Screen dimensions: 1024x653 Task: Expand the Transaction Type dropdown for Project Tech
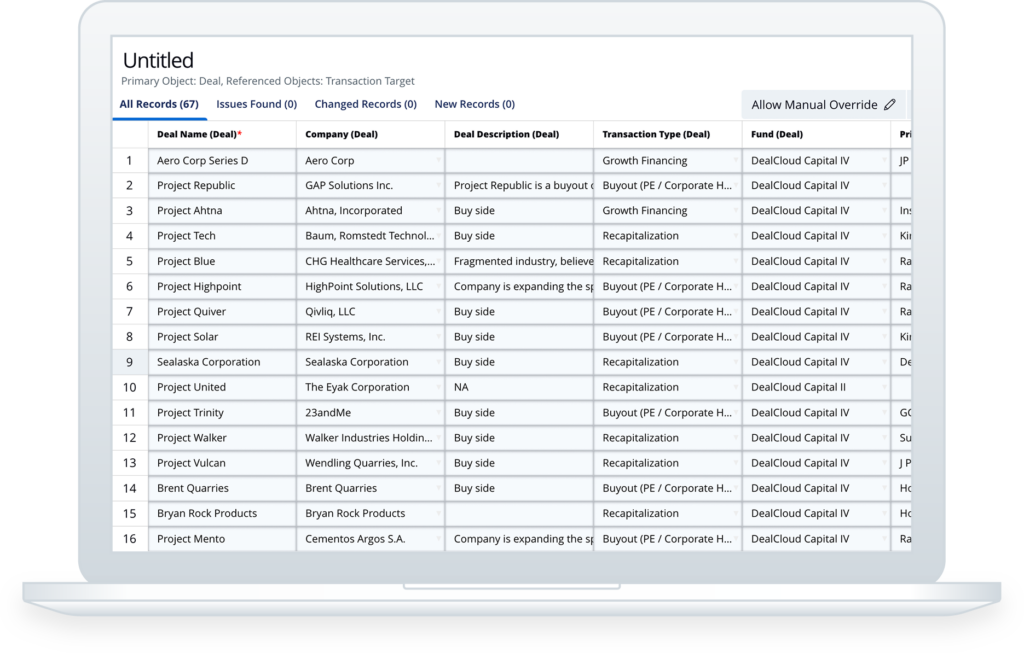pyautogui.click(x=735, y=236)
